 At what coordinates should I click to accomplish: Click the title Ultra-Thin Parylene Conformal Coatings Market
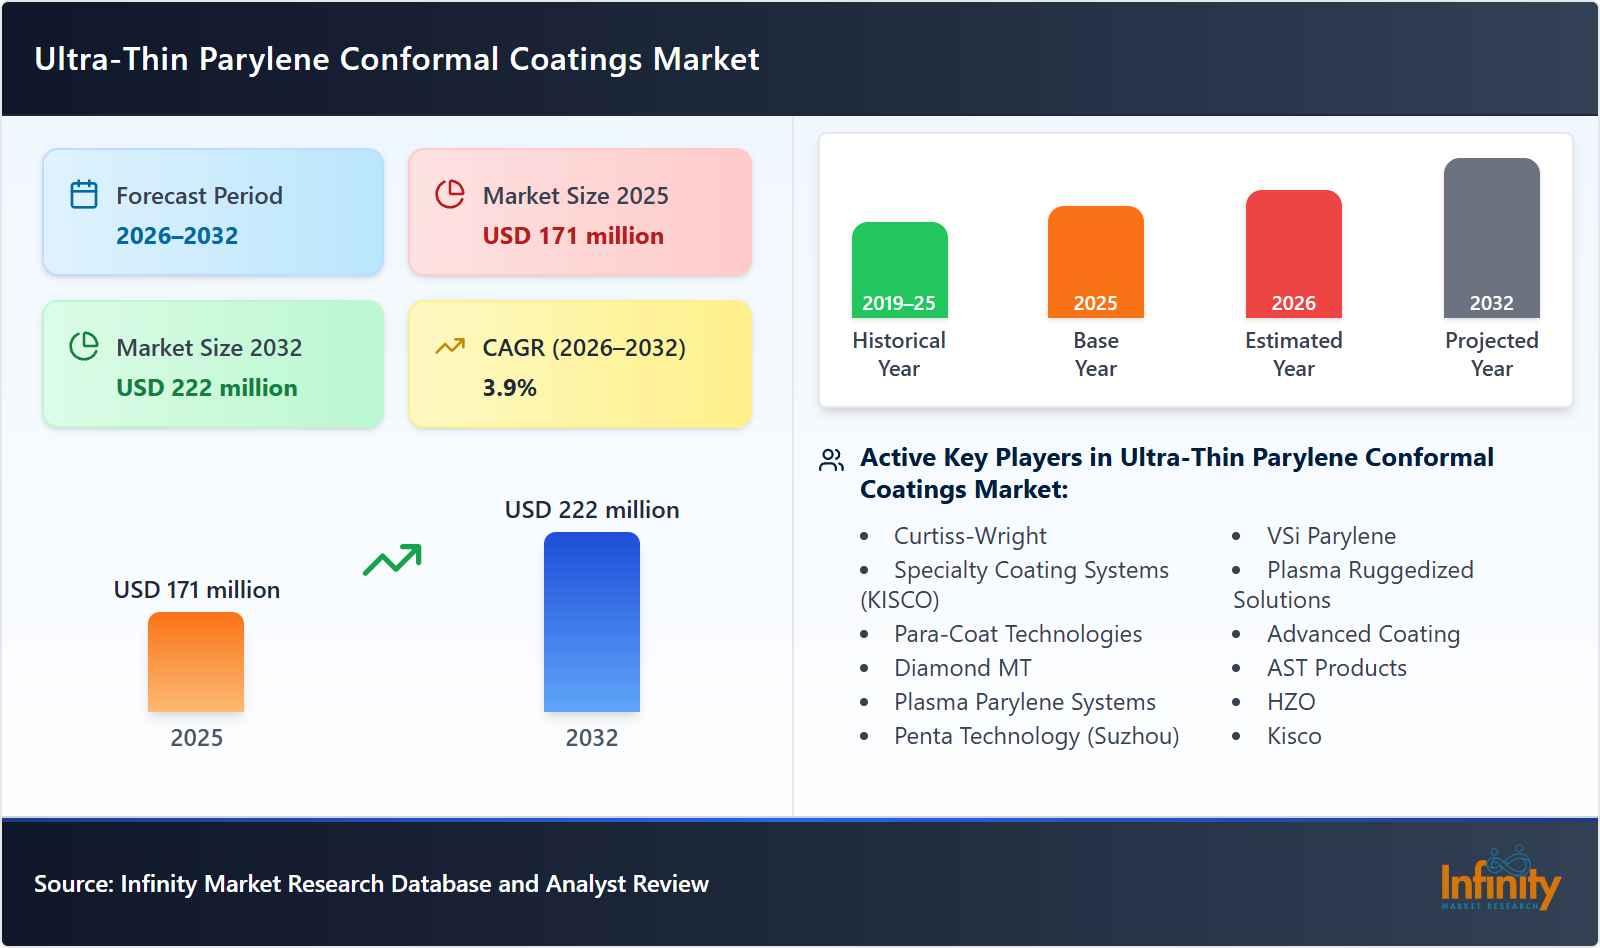click(397, 59)
